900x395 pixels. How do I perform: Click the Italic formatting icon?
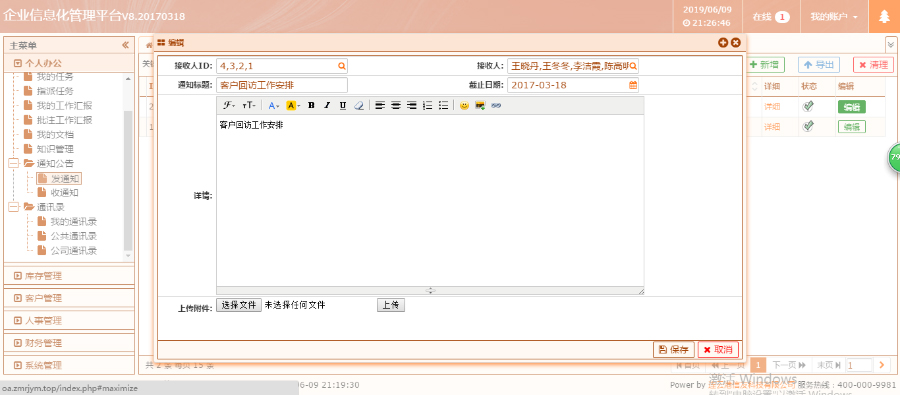pyautogui.click(x=327, y=106)
